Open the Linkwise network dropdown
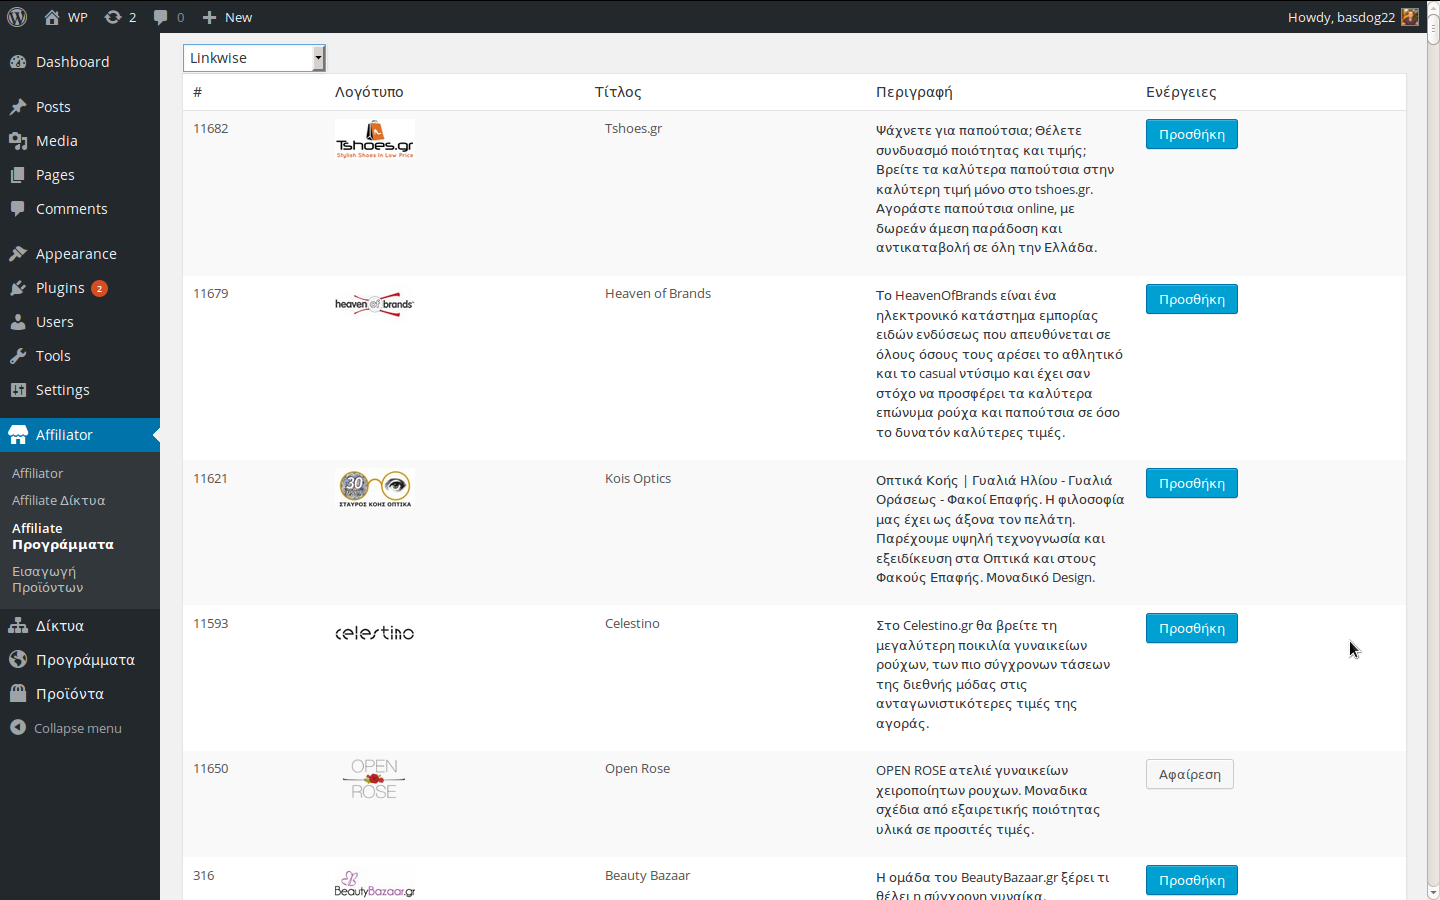1440x900 pixels. click(254, 58)
